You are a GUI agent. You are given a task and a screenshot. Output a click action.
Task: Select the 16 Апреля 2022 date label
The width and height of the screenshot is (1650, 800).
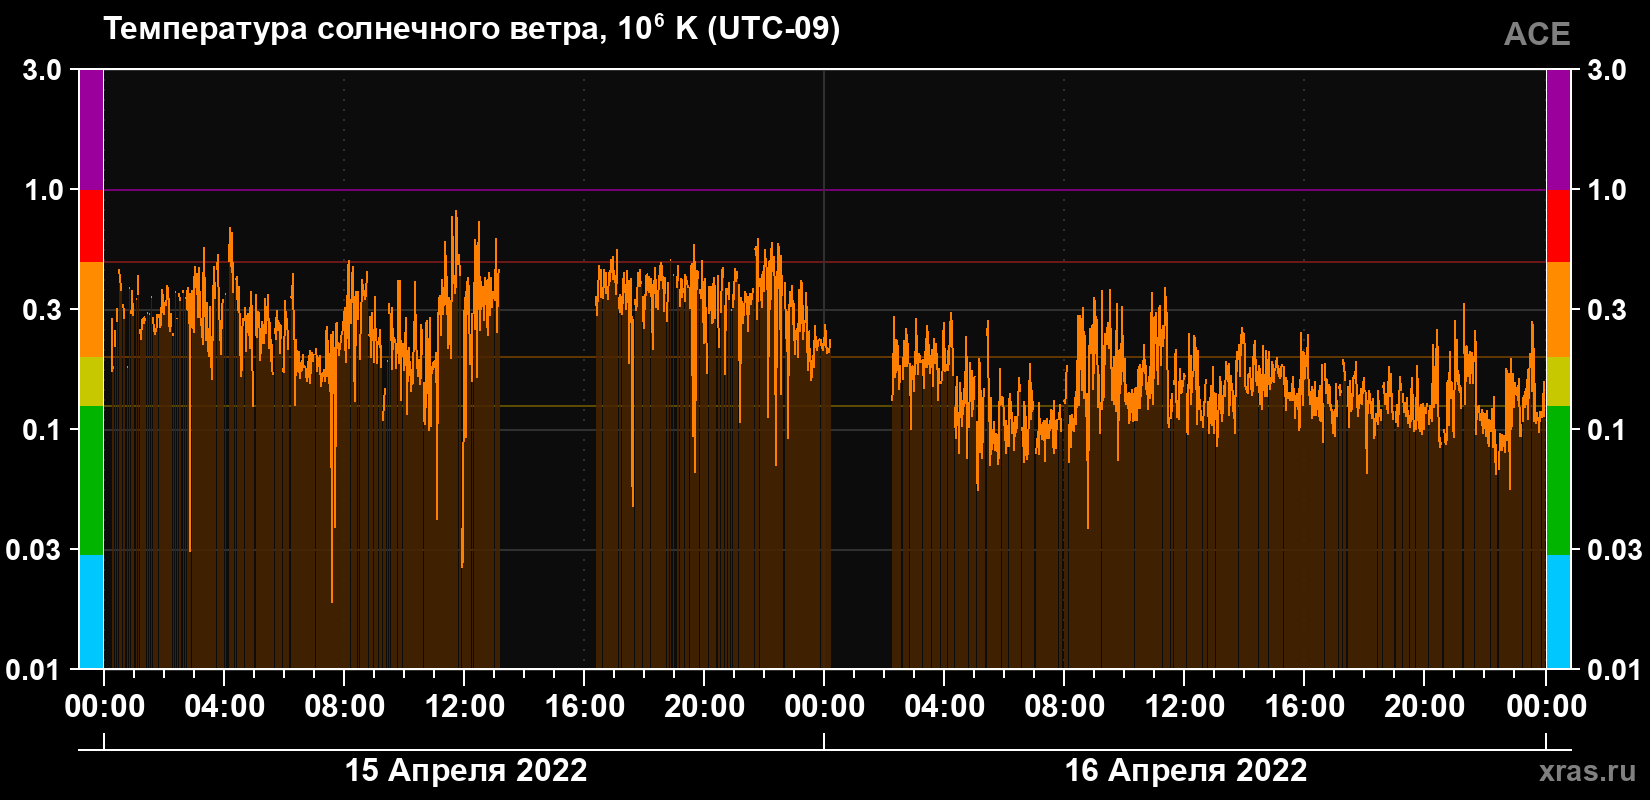(x=1186, y=771)
